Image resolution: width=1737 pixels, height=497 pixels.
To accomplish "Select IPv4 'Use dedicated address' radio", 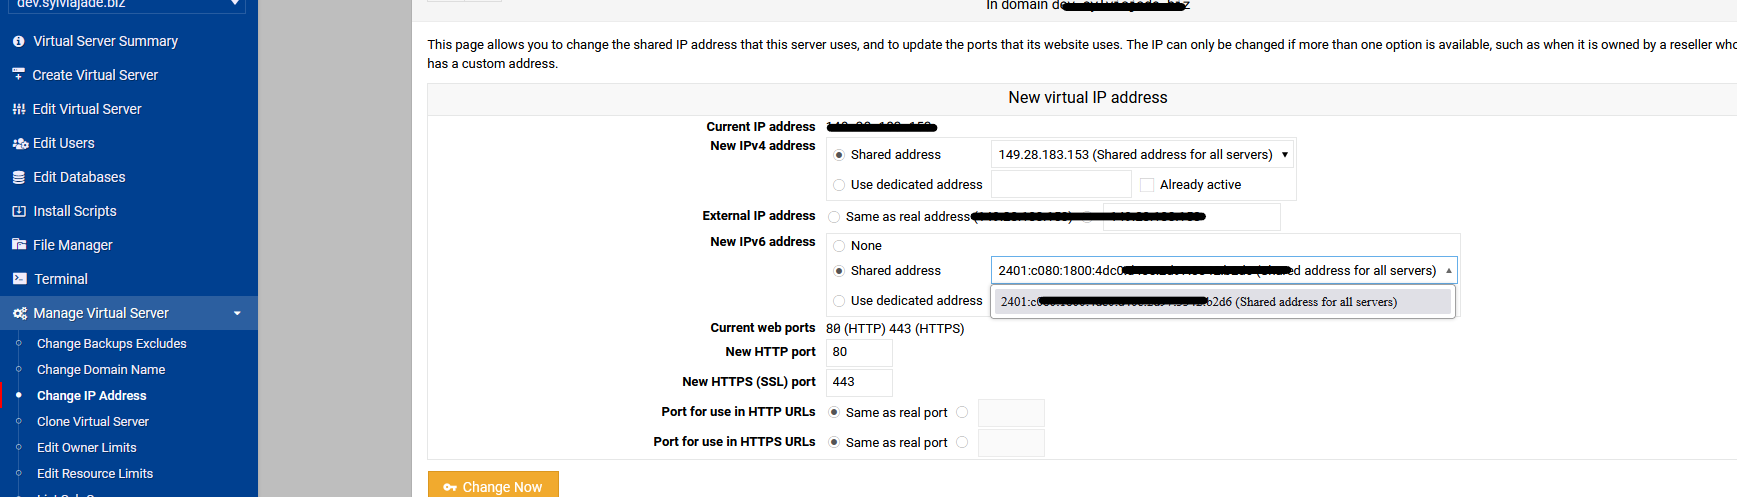I will (839, 185).
